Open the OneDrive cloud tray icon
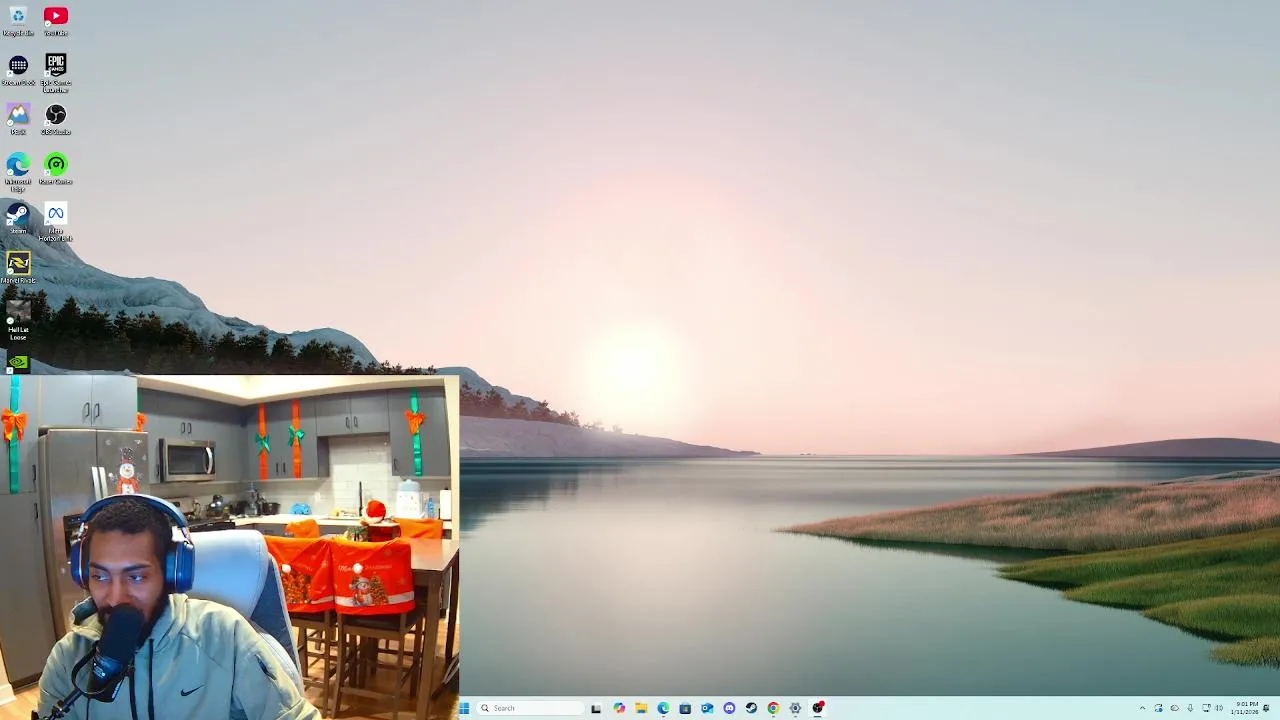 1175,708
